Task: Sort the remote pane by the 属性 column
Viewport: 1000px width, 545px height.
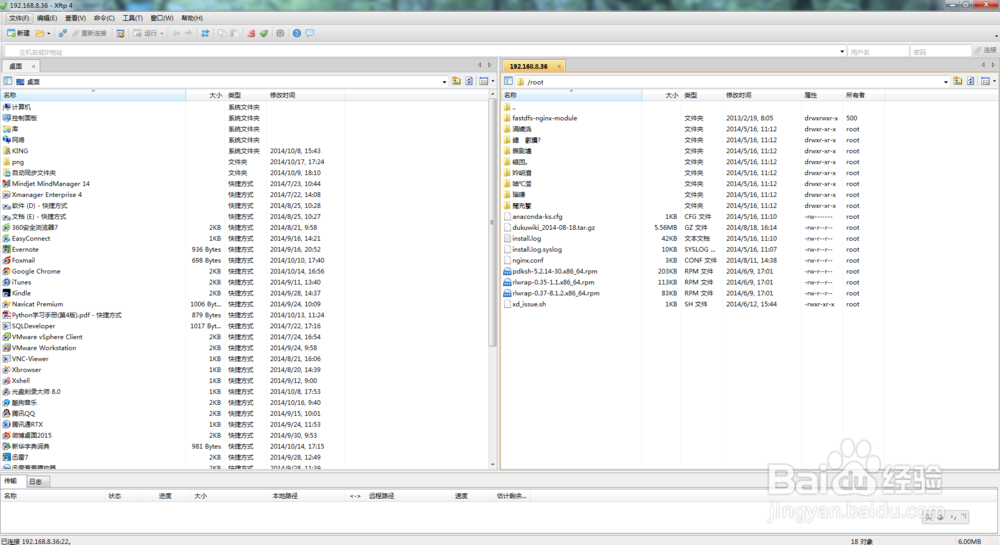Action: pos(822,95)
